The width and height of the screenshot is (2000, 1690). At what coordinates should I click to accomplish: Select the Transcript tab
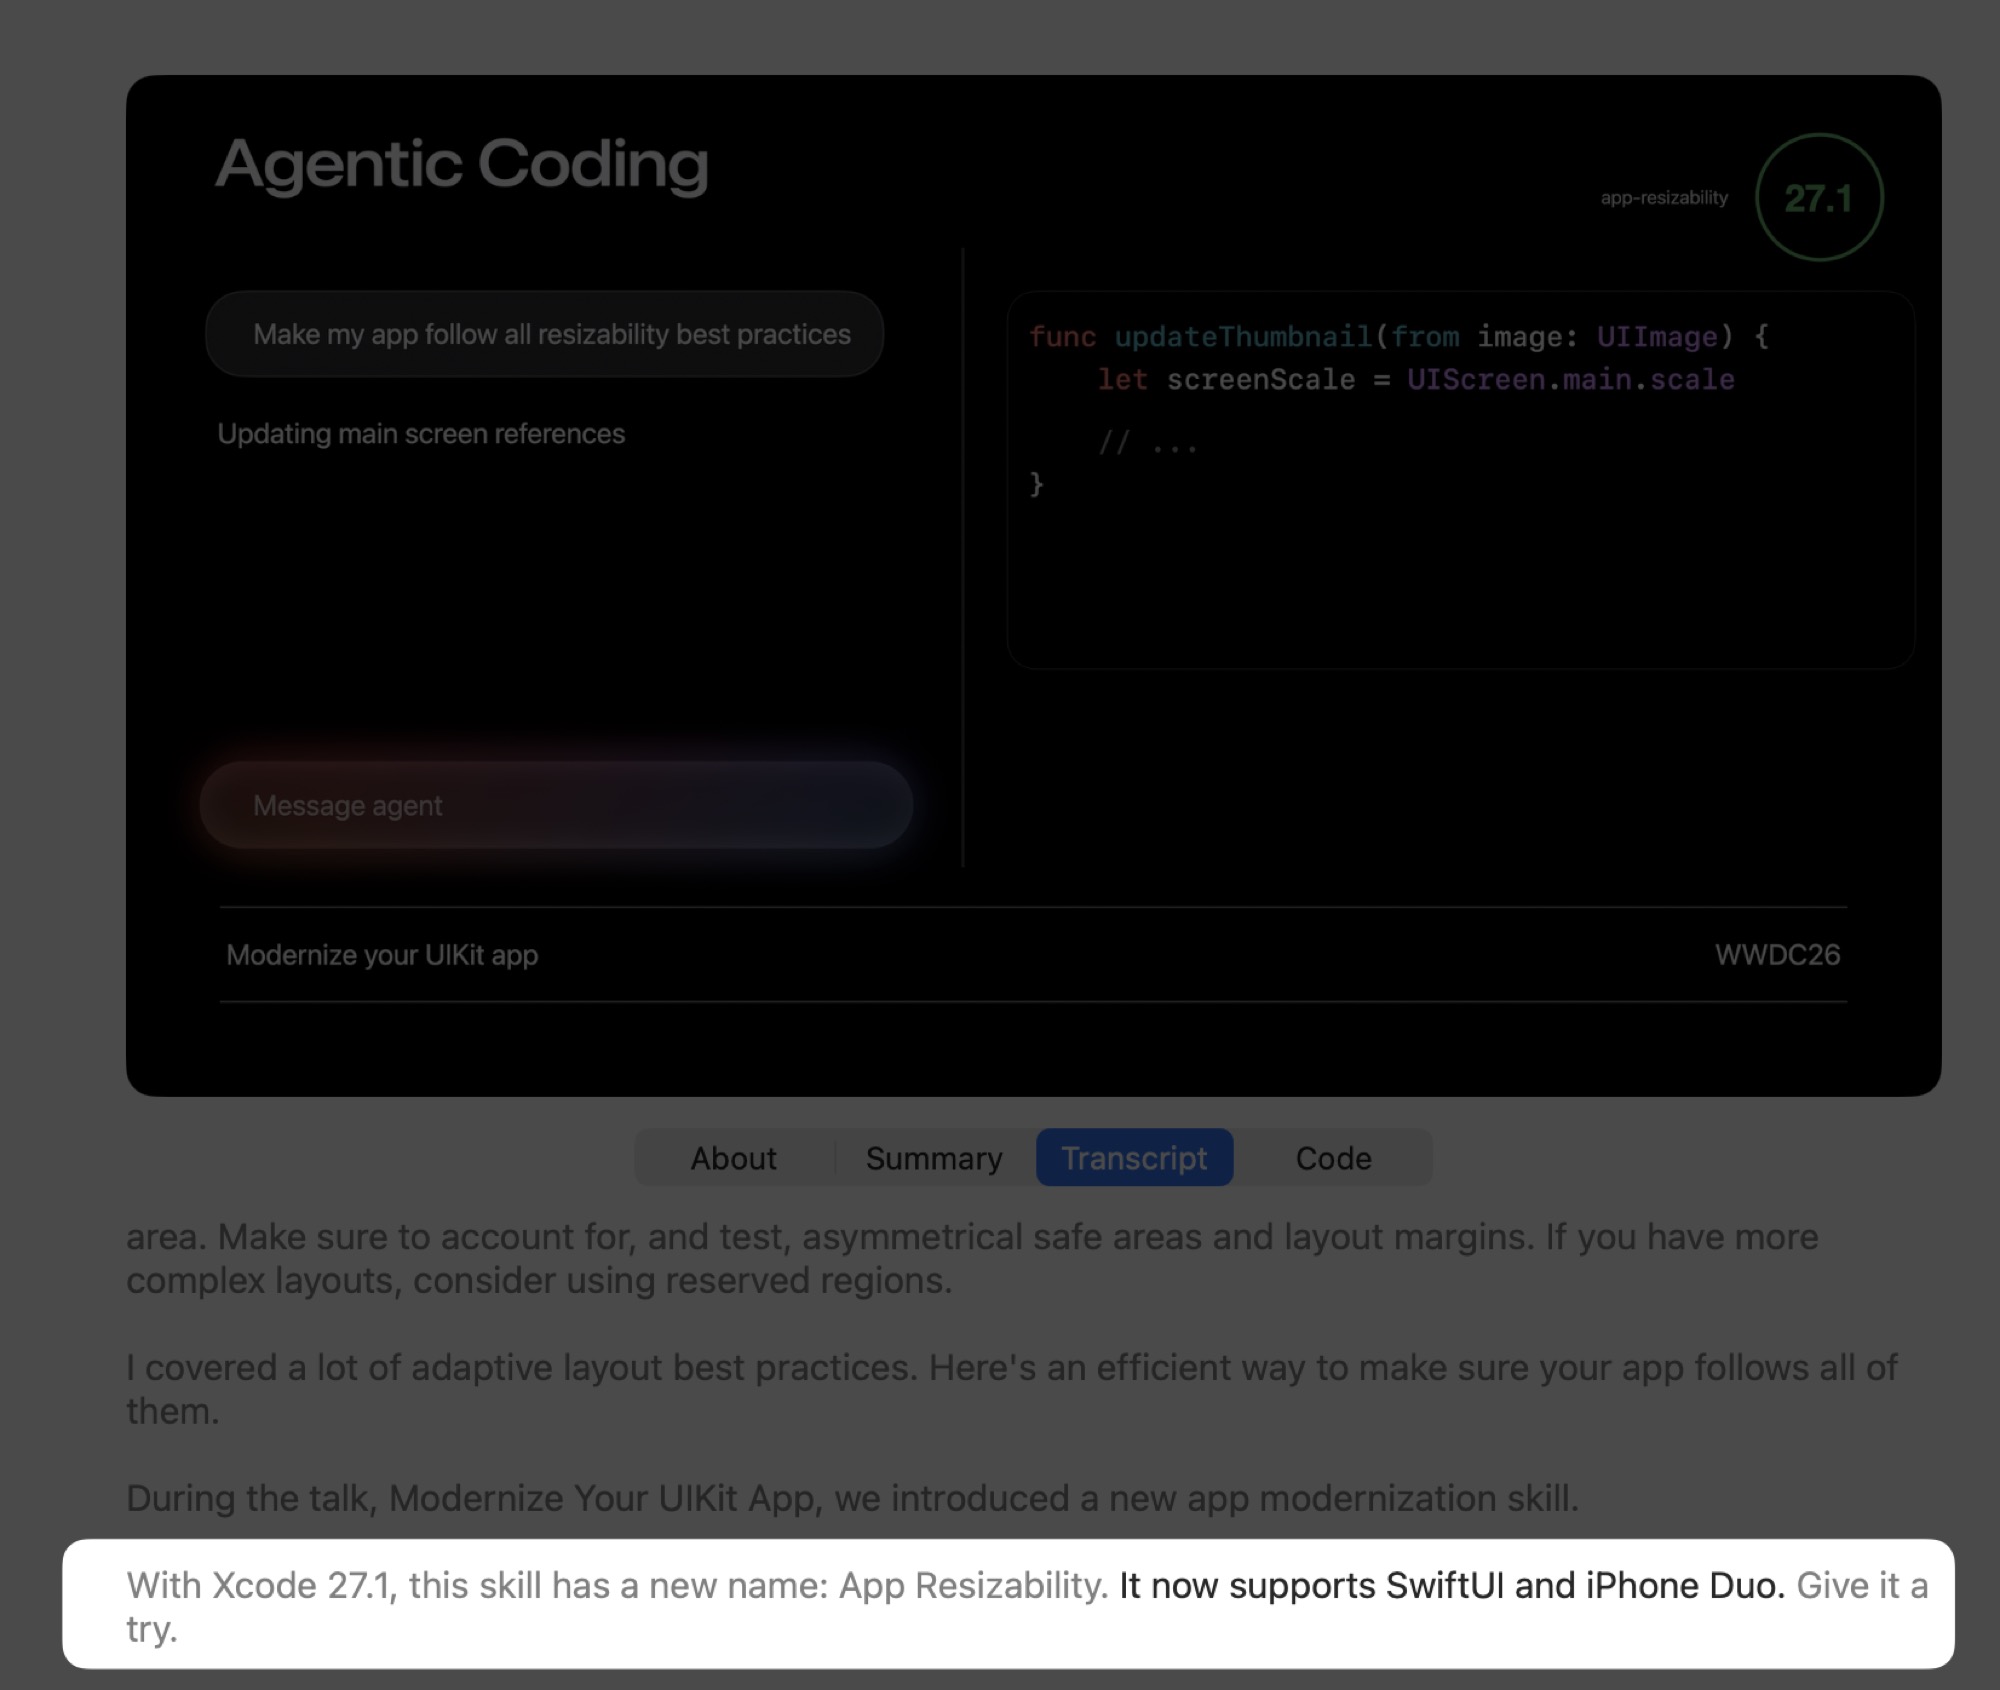pyautogui.click(x=1134, y=1158)
